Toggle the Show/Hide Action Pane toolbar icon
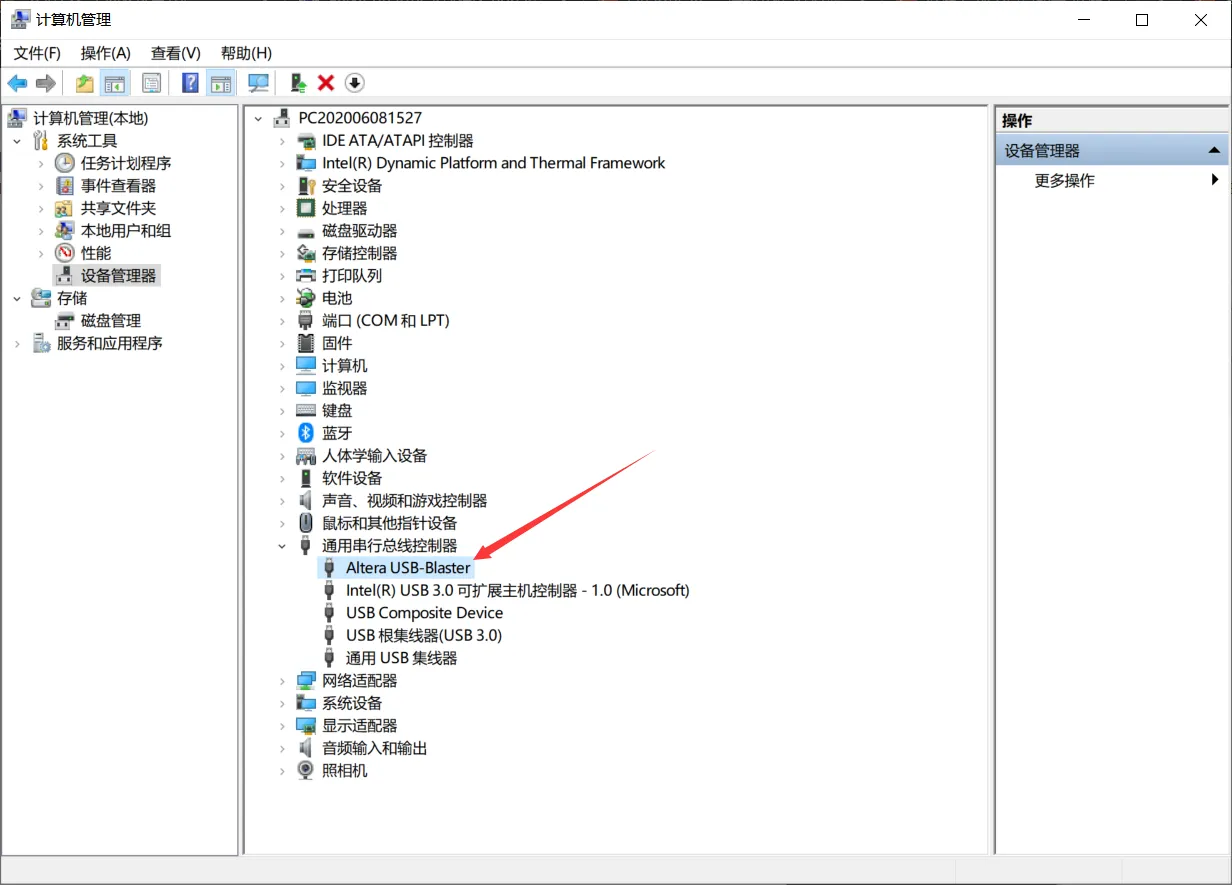Viewport: 1232px width, 885px height. pos(220,83)
